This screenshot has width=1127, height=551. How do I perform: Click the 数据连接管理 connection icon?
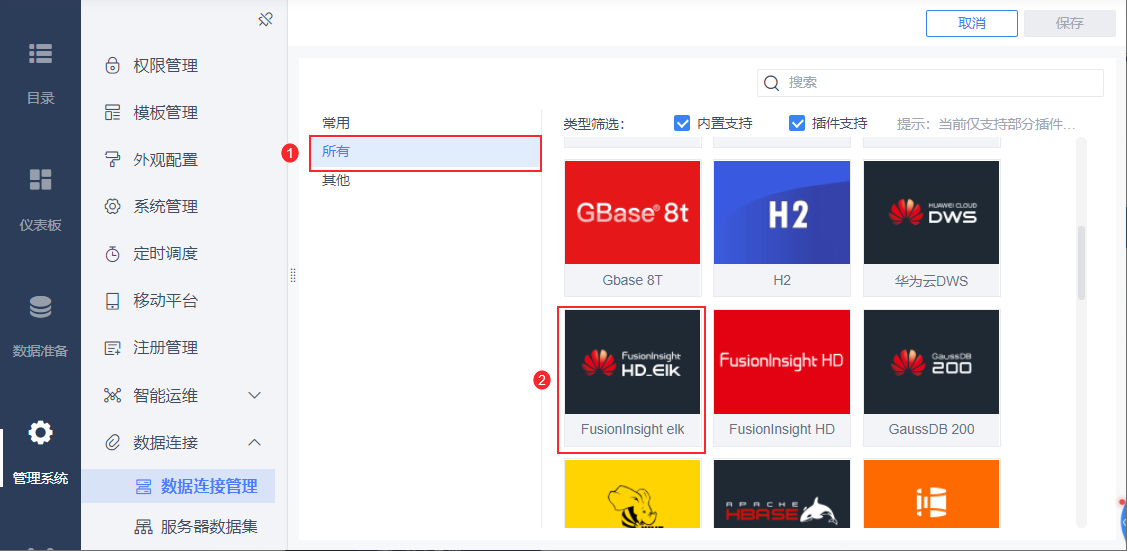[x=144, y=487]
